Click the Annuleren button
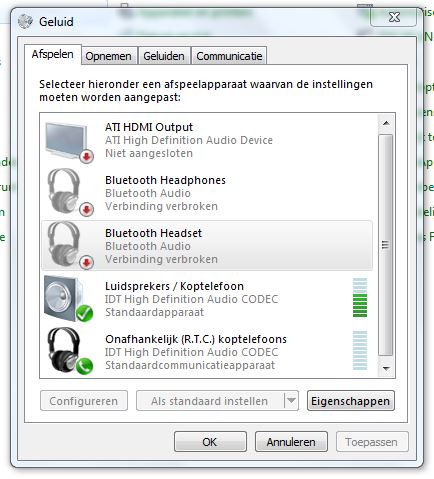The width and height of the screenshot is (434, 479). tap(291, 442)
